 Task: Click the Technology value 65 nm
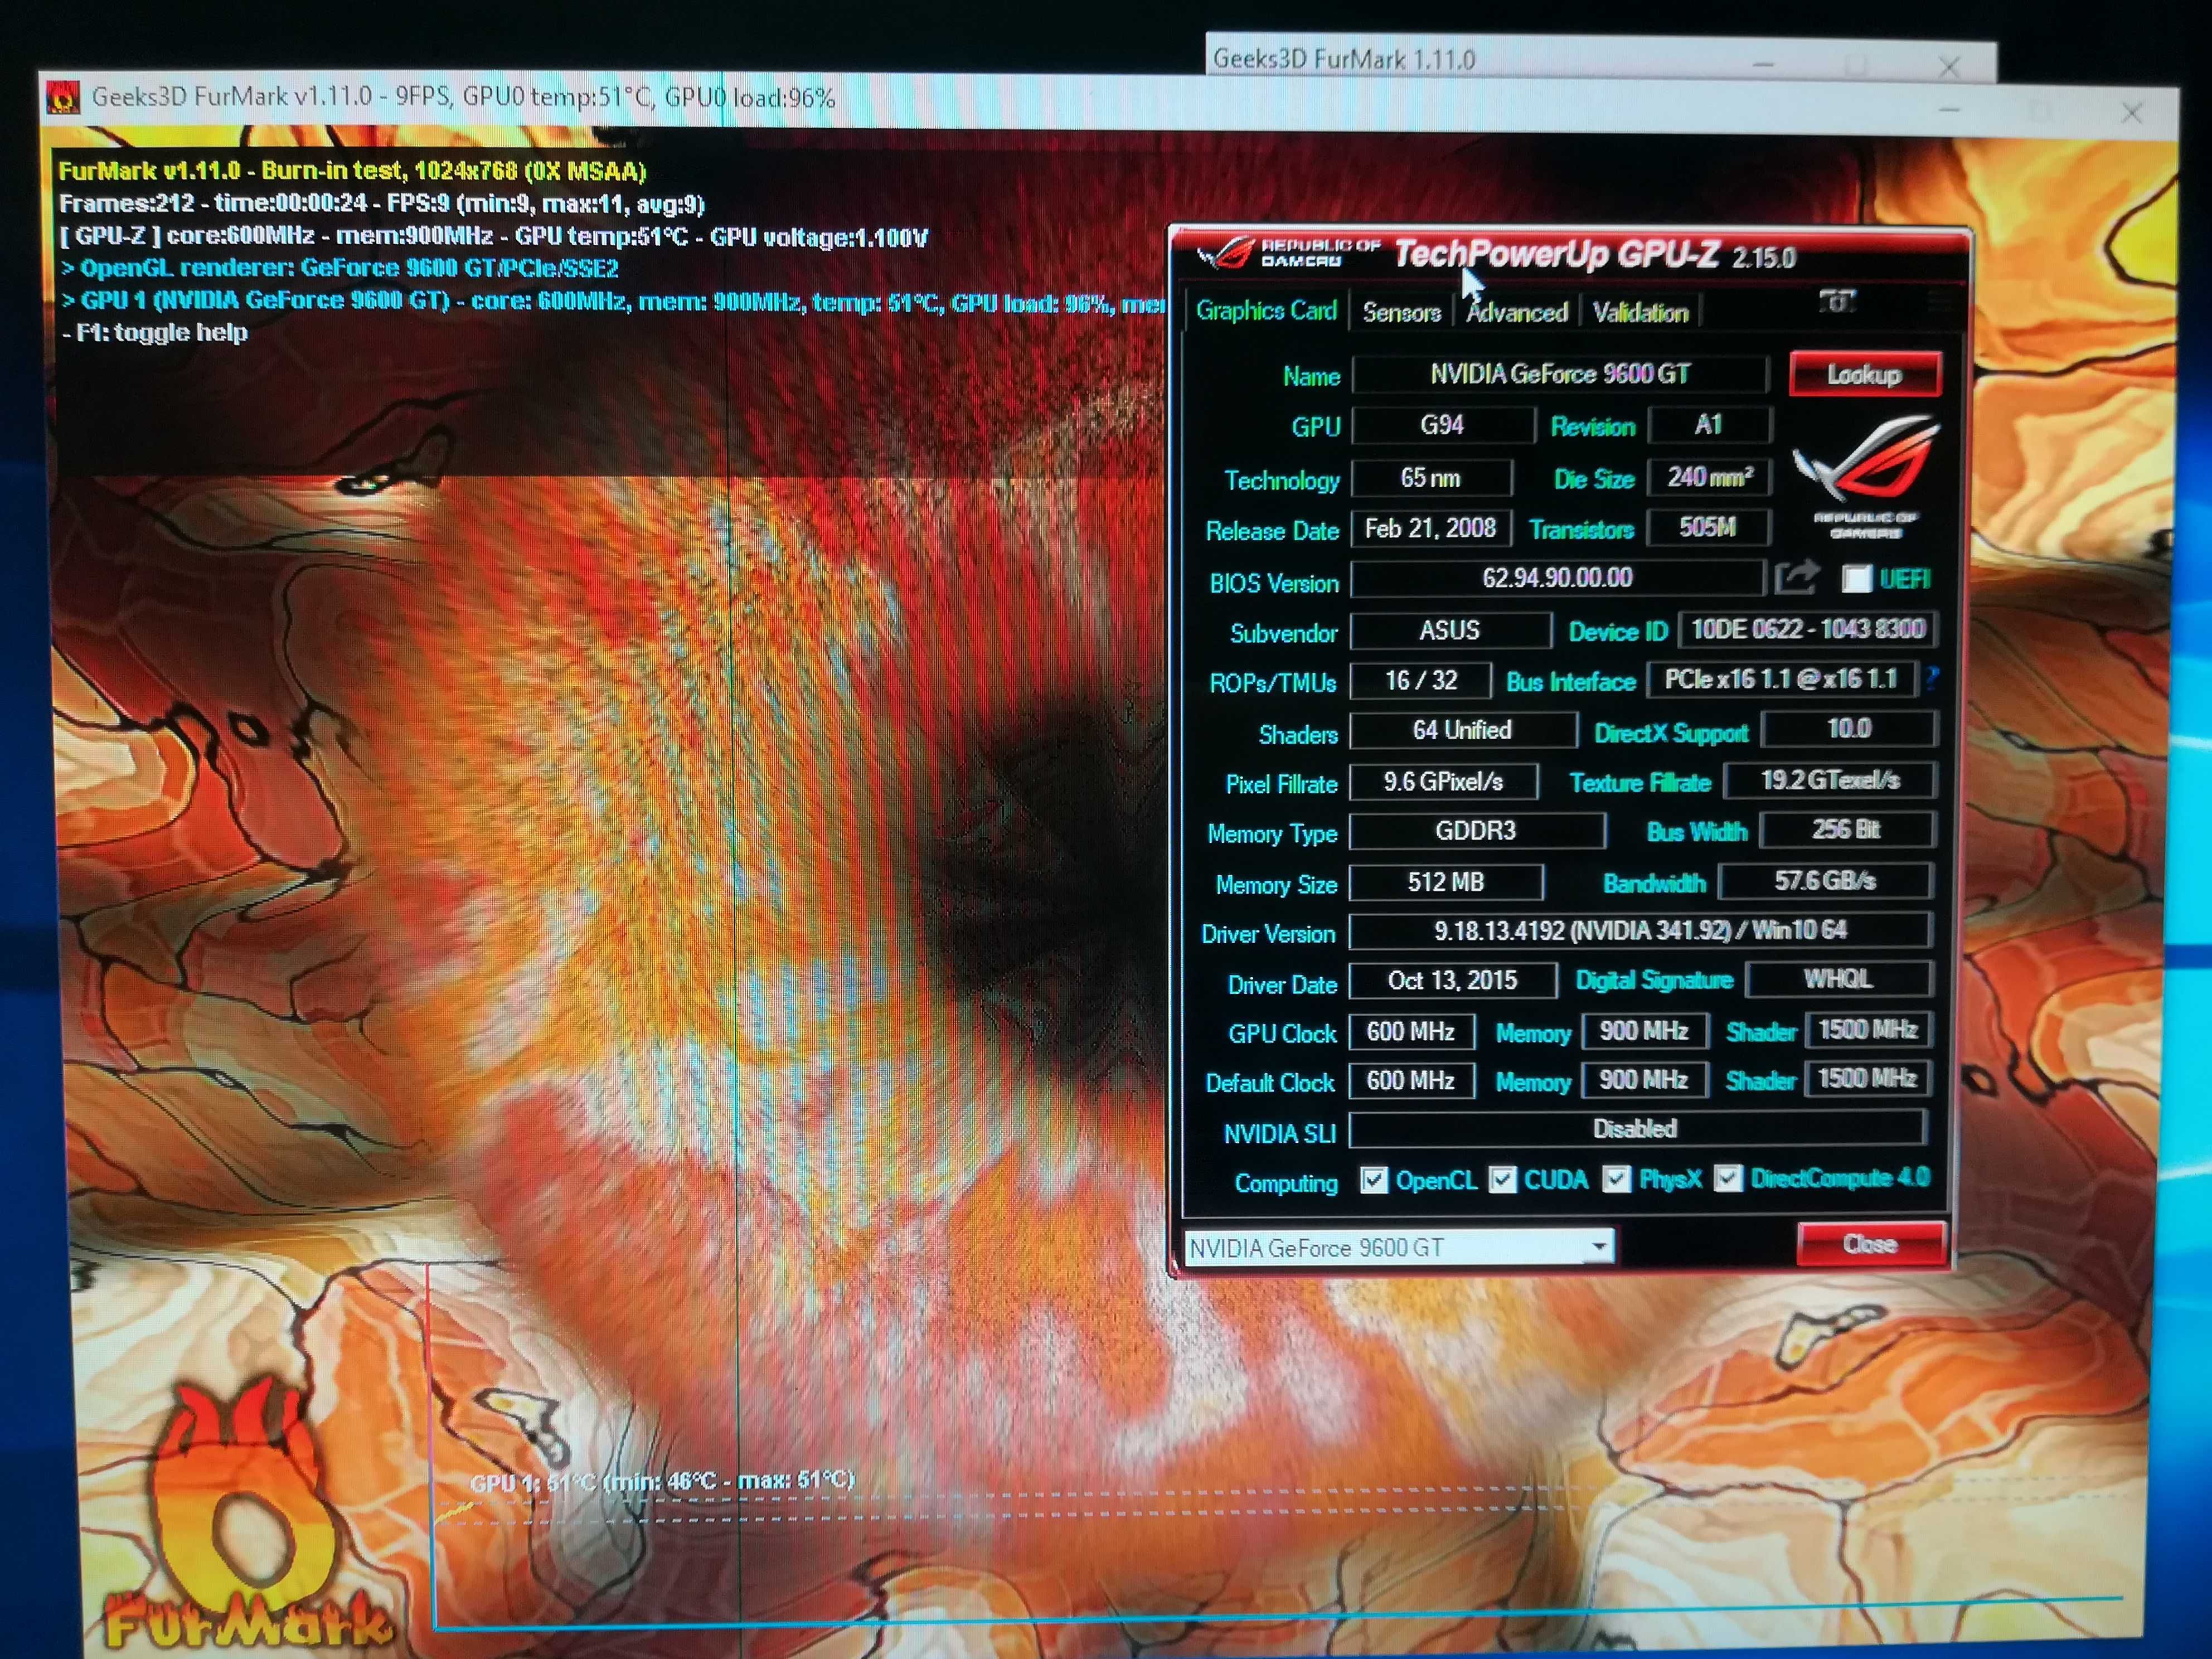point(1431,478)
